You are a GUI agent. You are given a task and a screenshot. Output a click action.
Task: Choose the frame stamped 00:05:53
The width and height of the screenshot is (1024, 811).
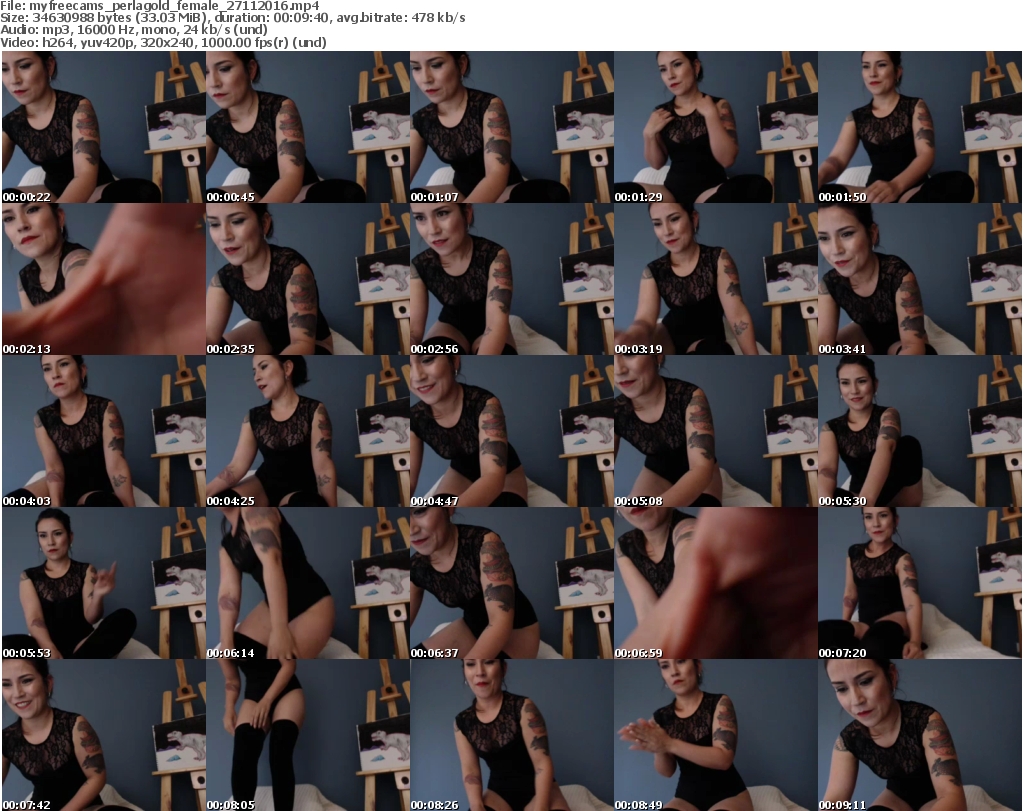104,583
